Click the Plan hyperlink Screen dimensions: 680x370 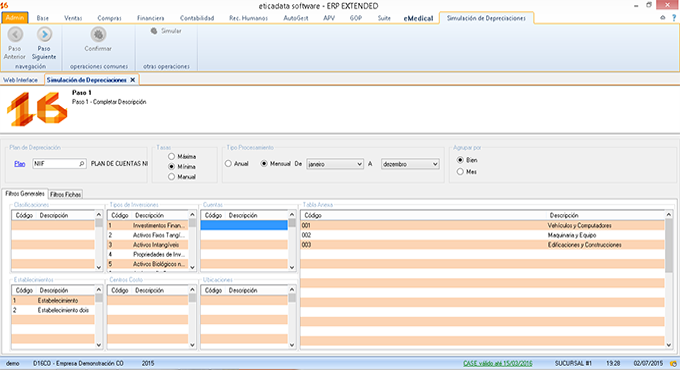point(20,164)
